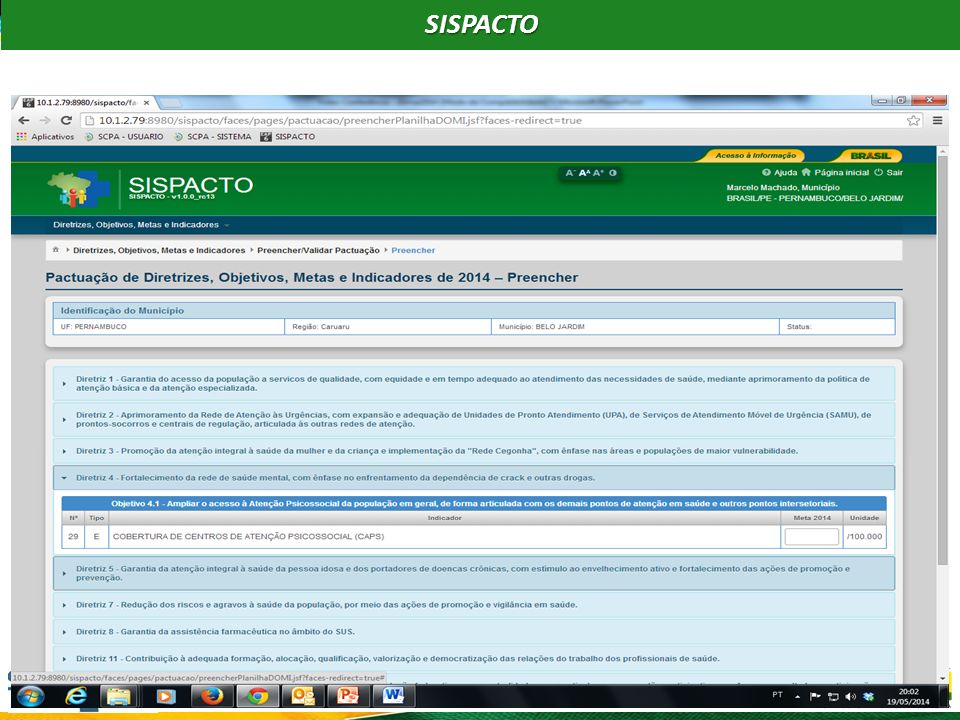The image size is (960, 720).
Task: Collapse Diretriz 4 on saúde mental
Action: (x=474, y=478)
